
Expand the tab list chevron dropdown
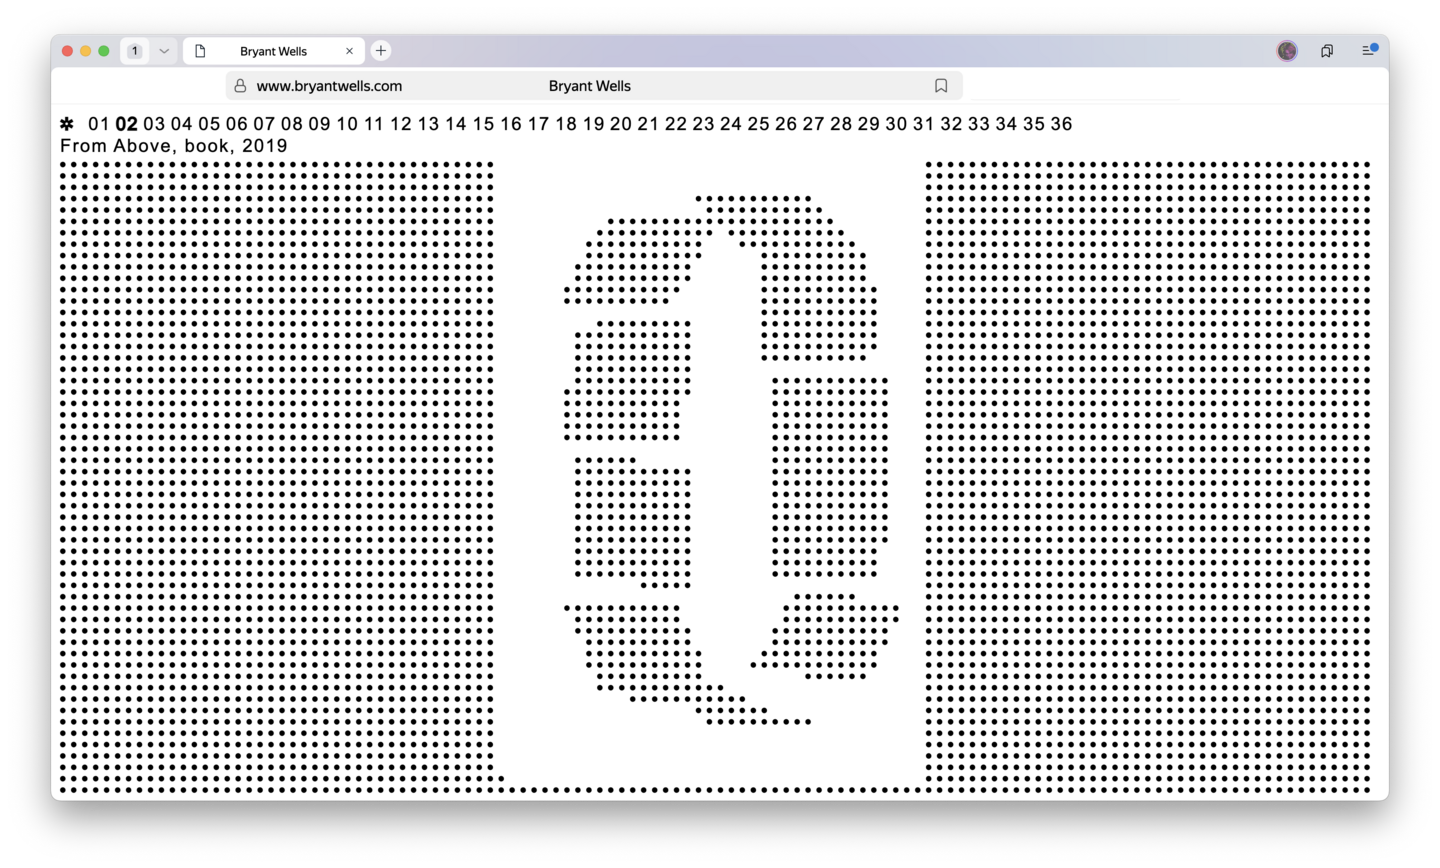(x=164, y=51)
